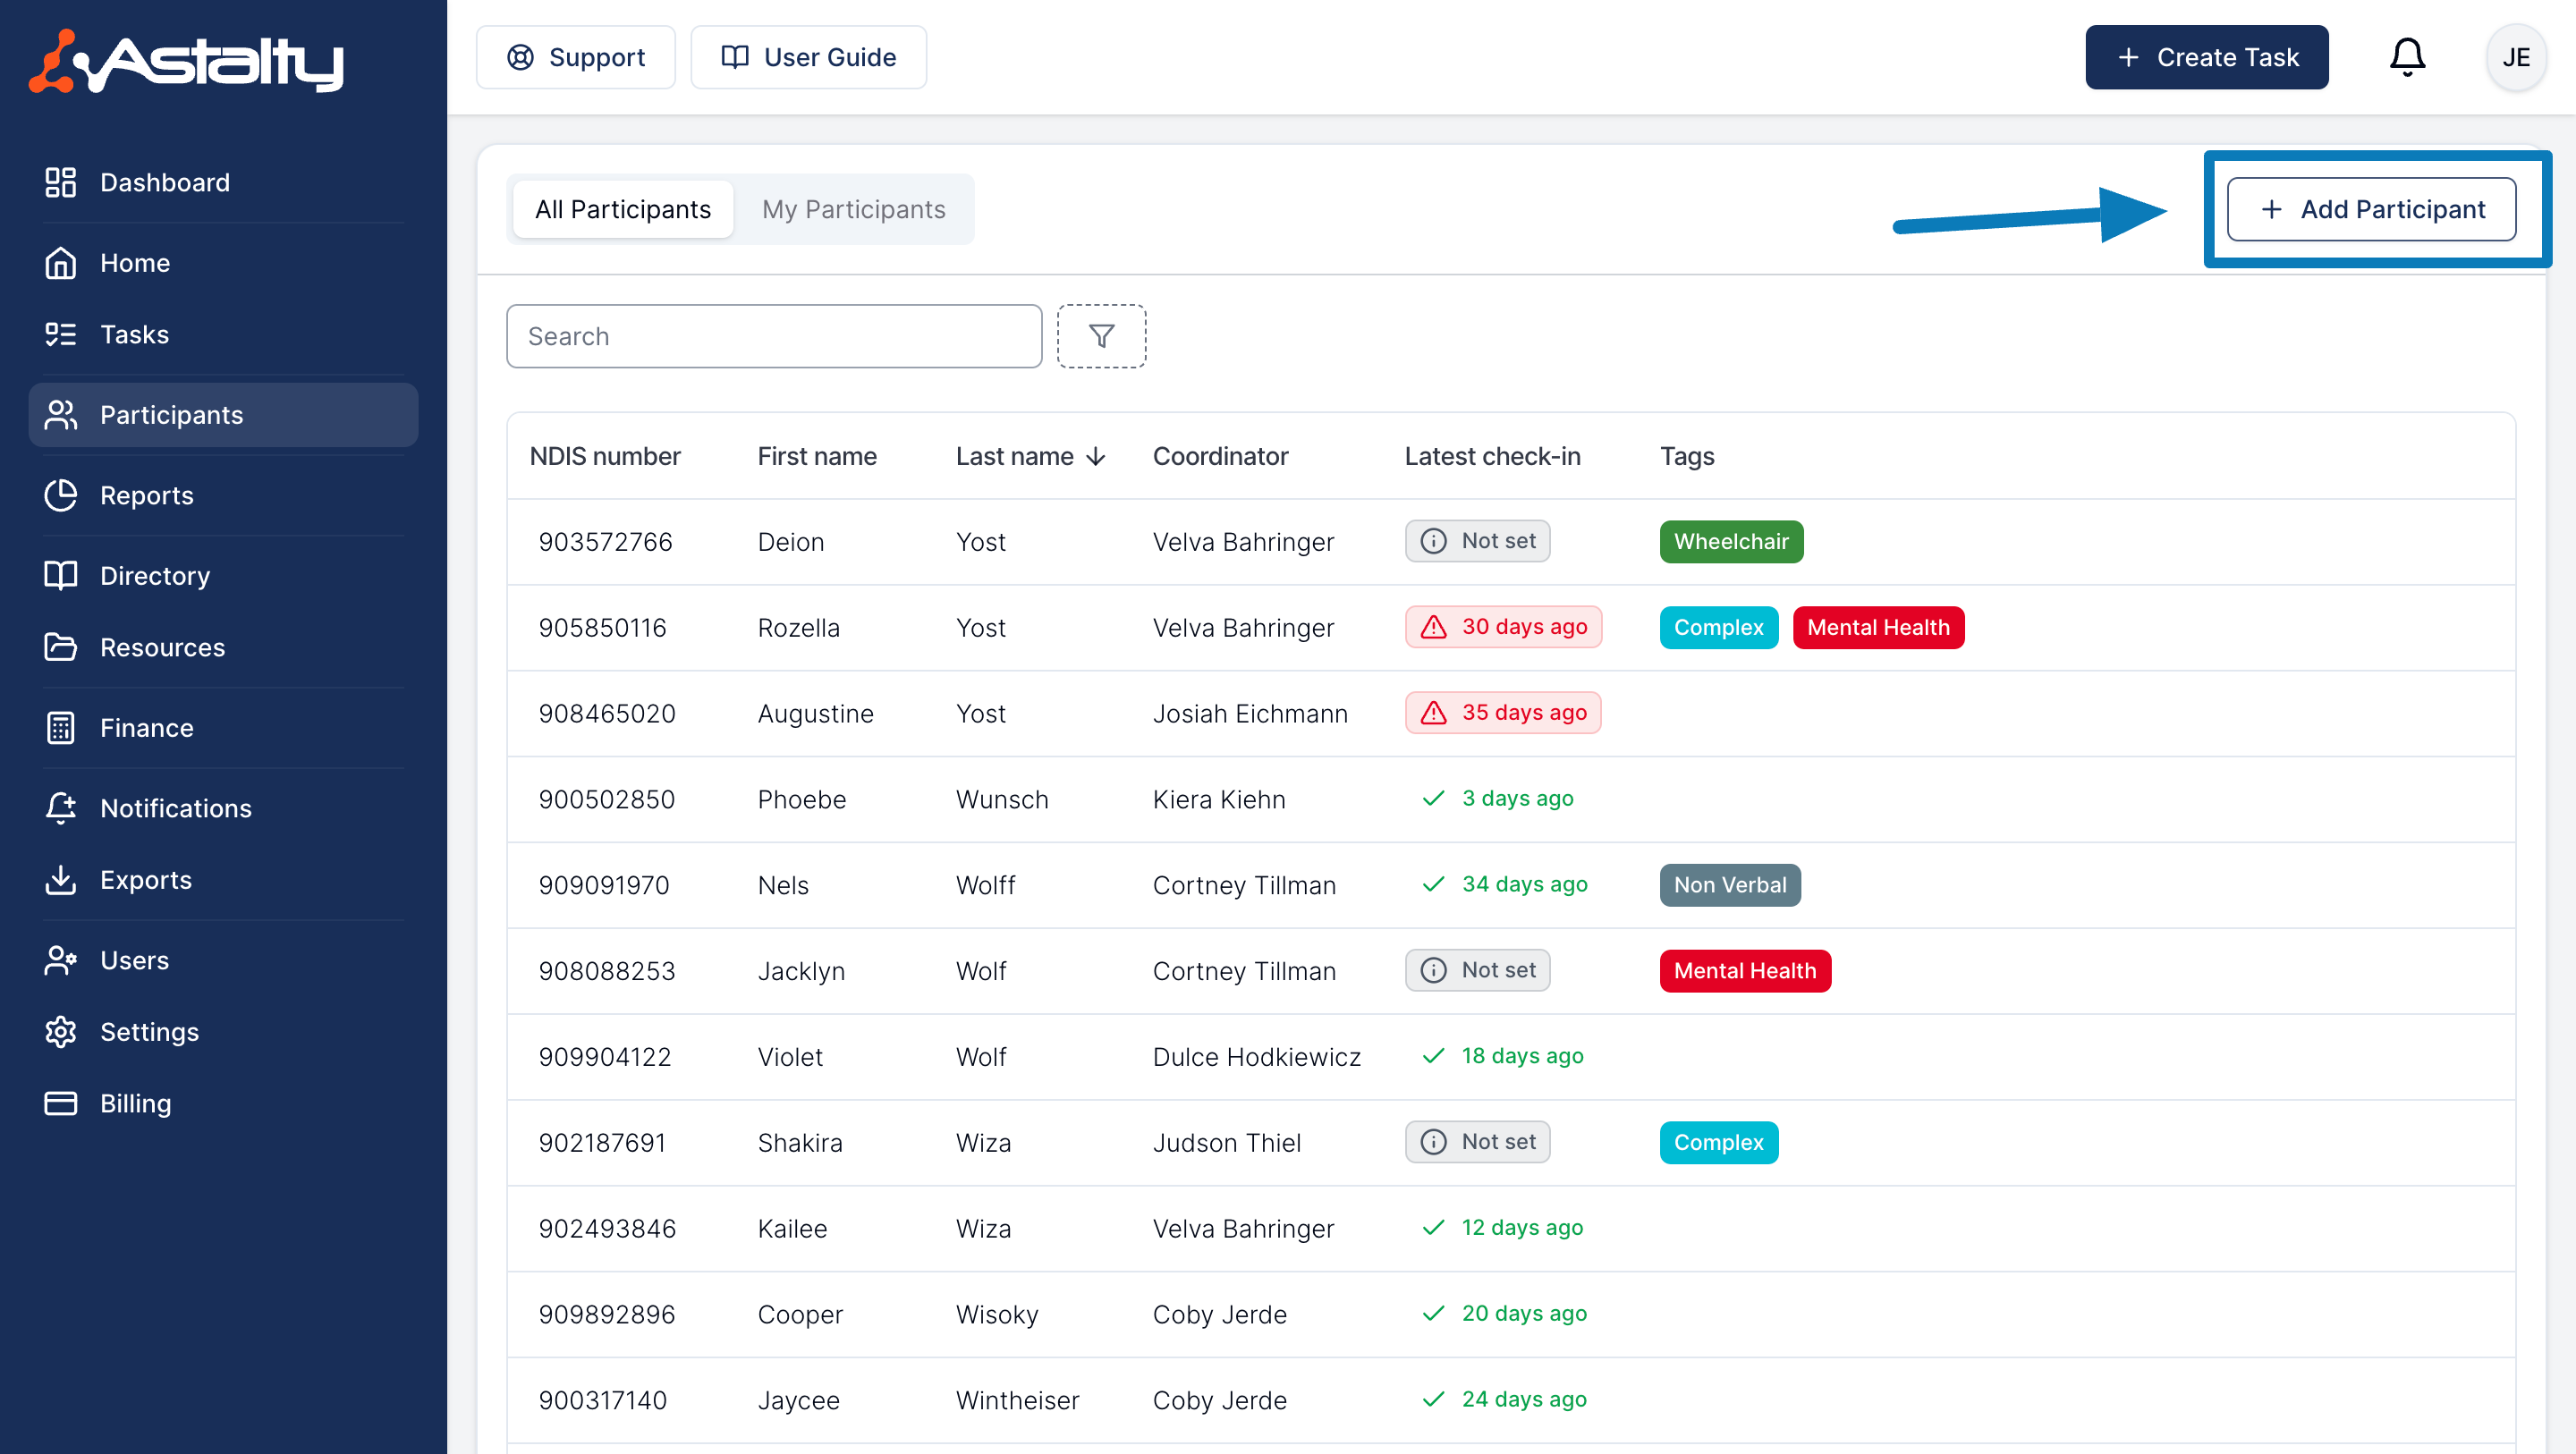Screen dimensions: 2576x1454
Task: Sort by the Coordinator column
Action: (x=1220, y=456)
